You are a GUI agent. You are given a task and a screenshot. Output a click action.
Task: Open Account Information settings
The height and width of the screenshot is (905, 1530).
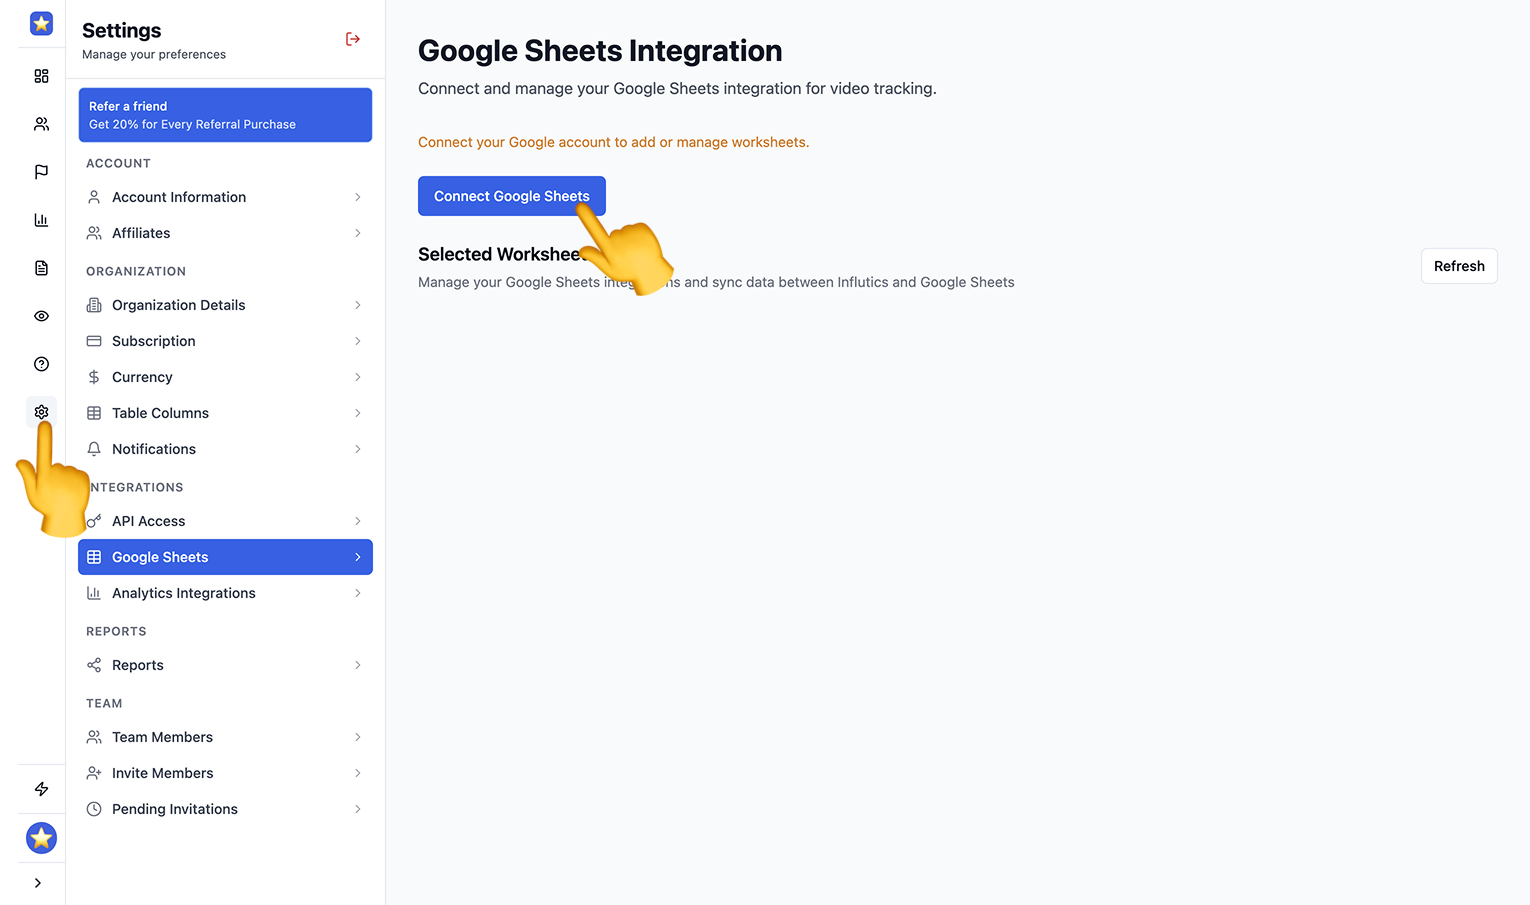click(225, 197)
